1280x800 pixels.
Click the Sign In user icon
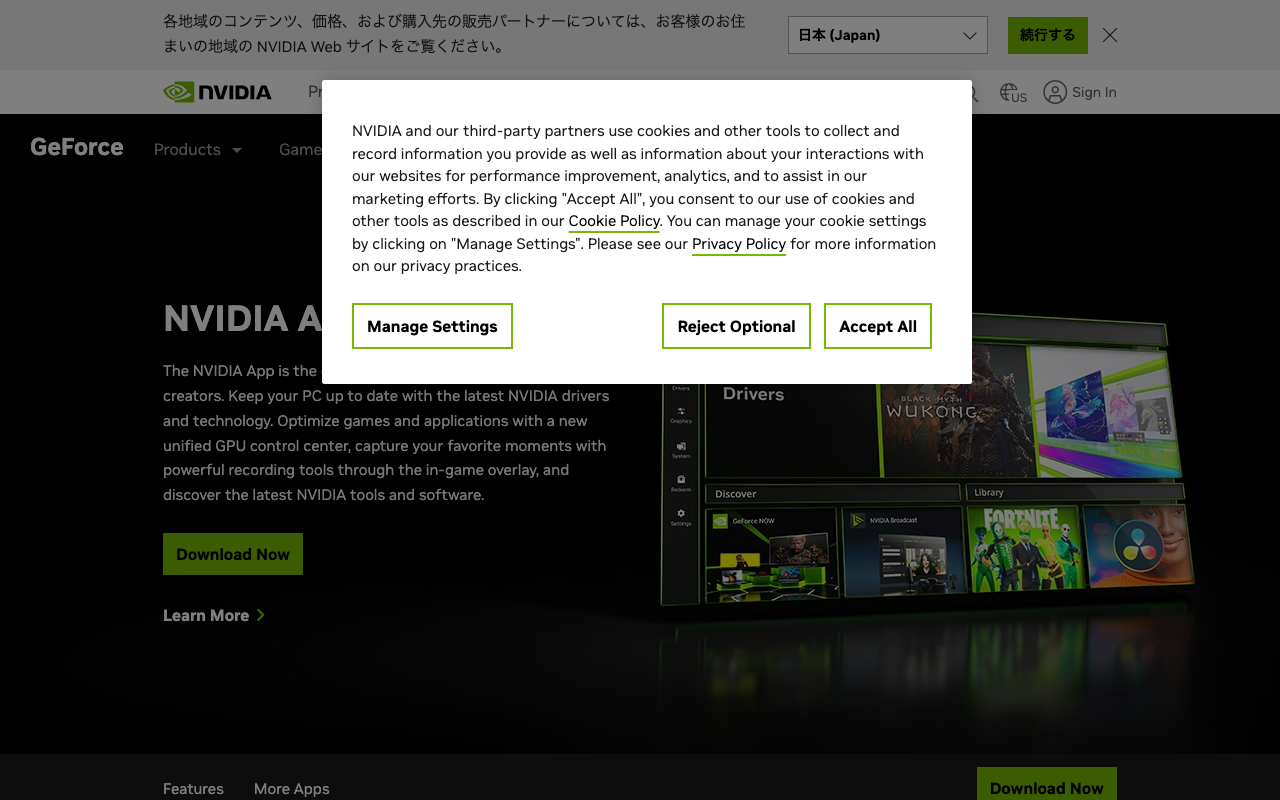point(1054,92)
